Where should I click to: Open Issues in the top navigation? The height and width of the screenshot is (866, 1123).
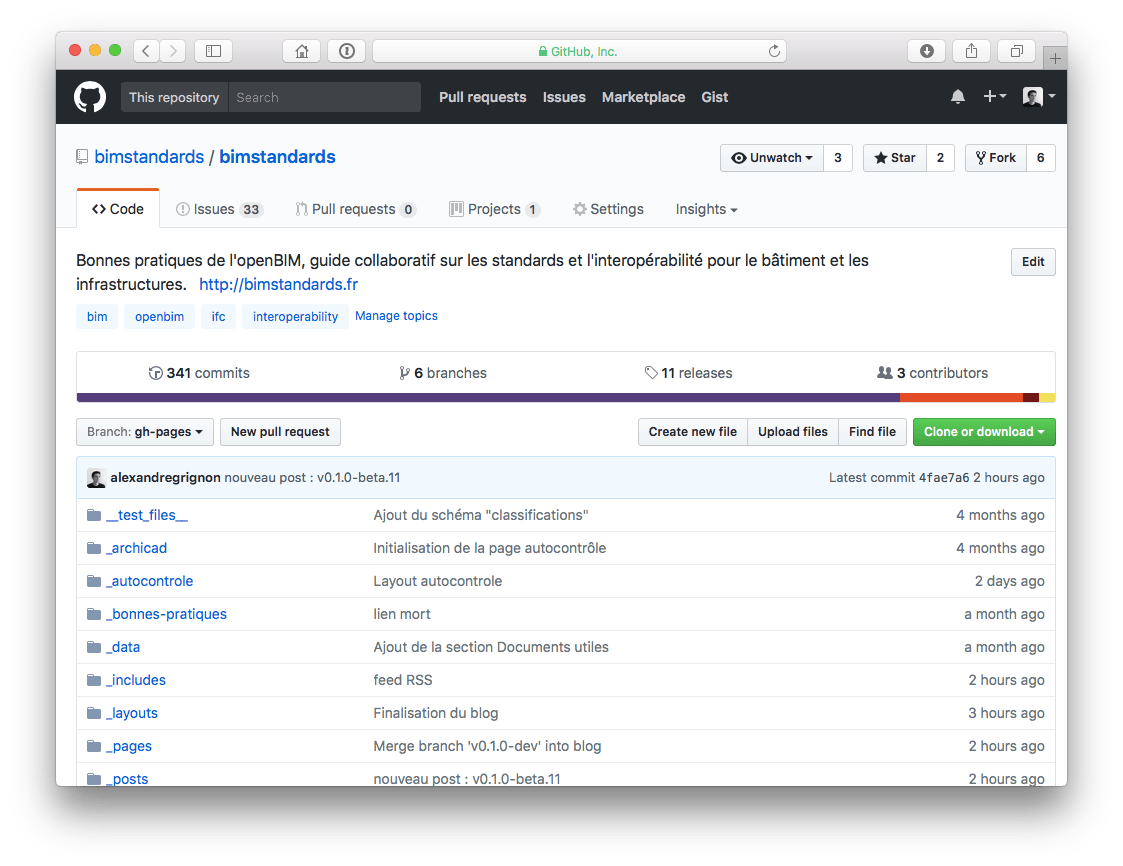[x=564, y=97]
